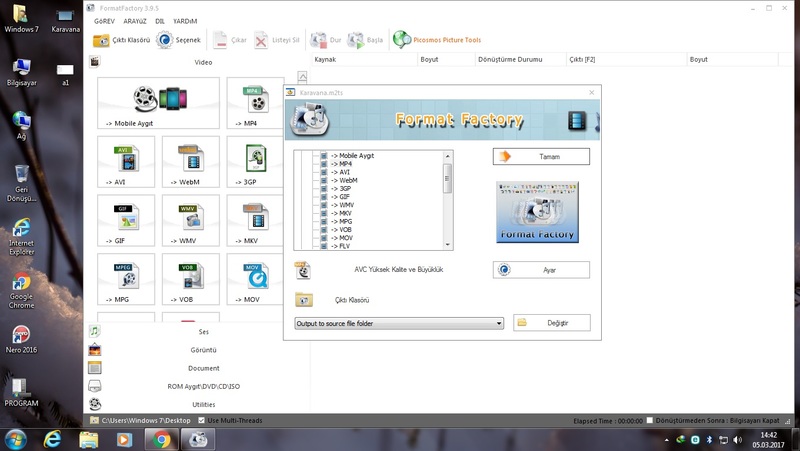Open Picosmos Picture Tools
800x451 pixels.
(437, 40)
